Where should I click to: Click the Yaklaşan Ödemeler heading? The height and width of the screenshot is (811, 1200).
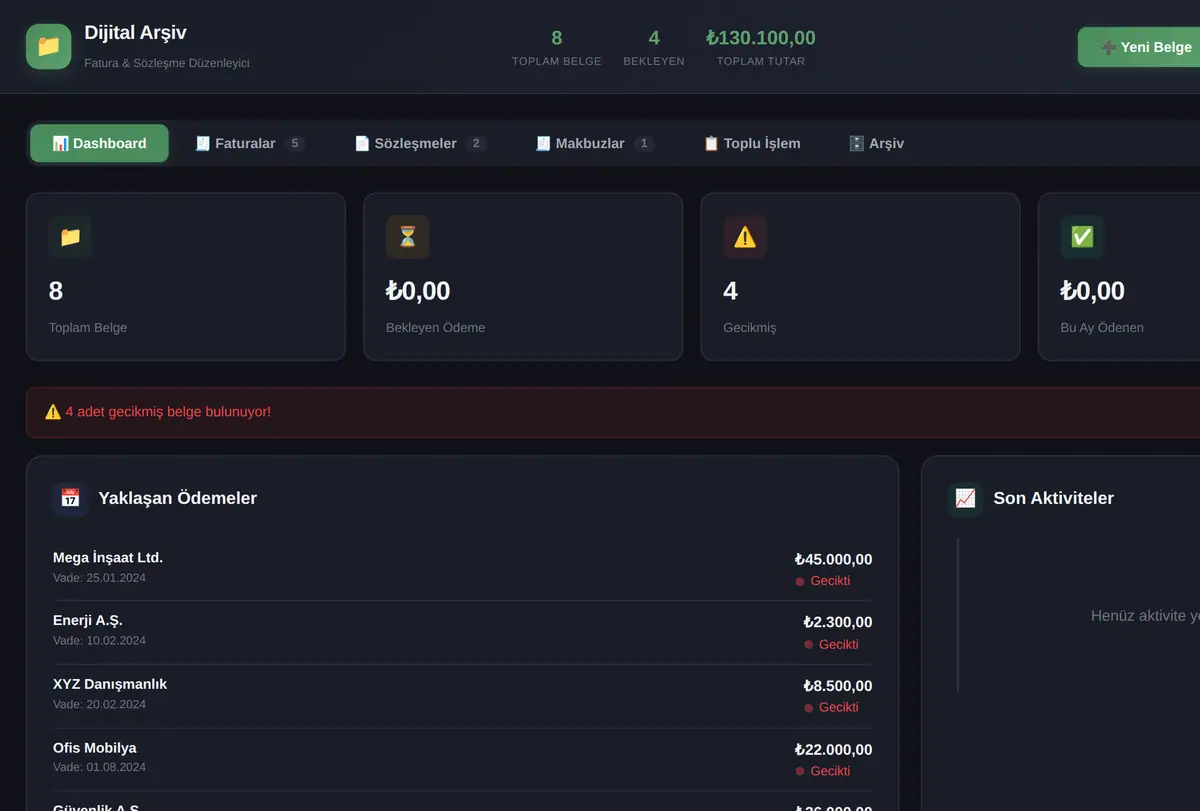(177, 498)
